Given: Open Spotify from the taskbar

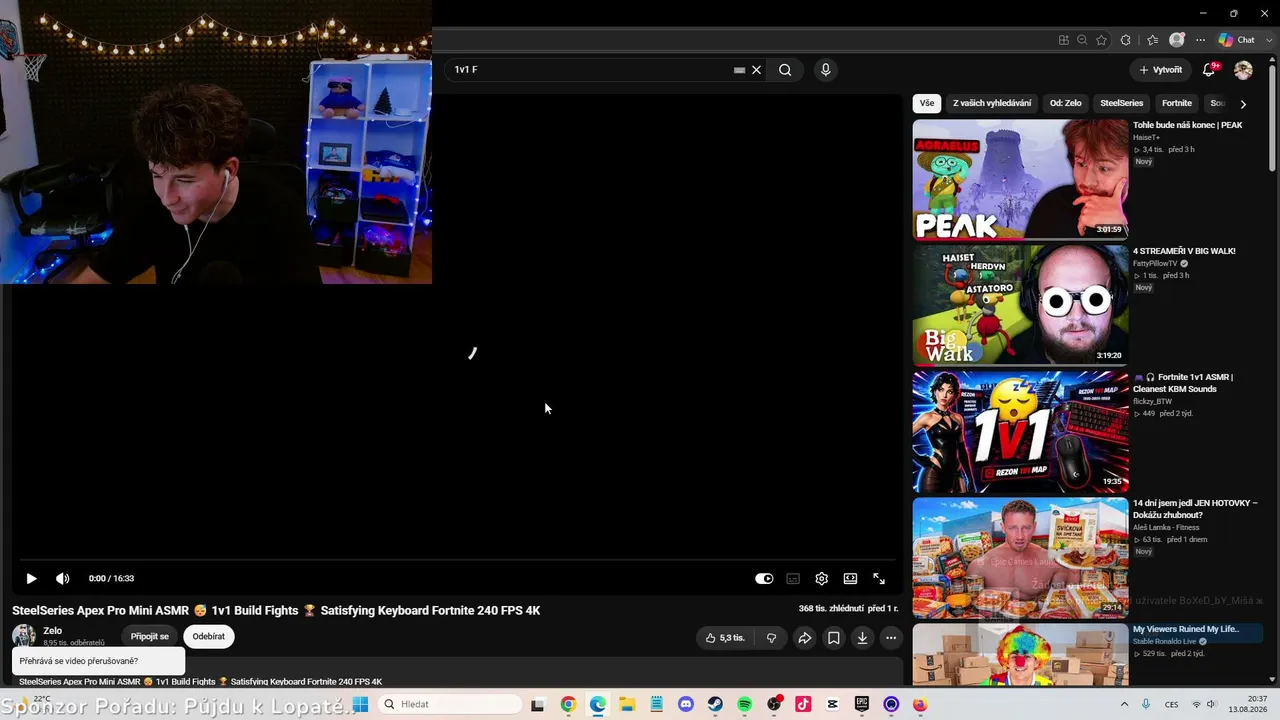Looking at the screenshot, I should [x=744, y=704].
